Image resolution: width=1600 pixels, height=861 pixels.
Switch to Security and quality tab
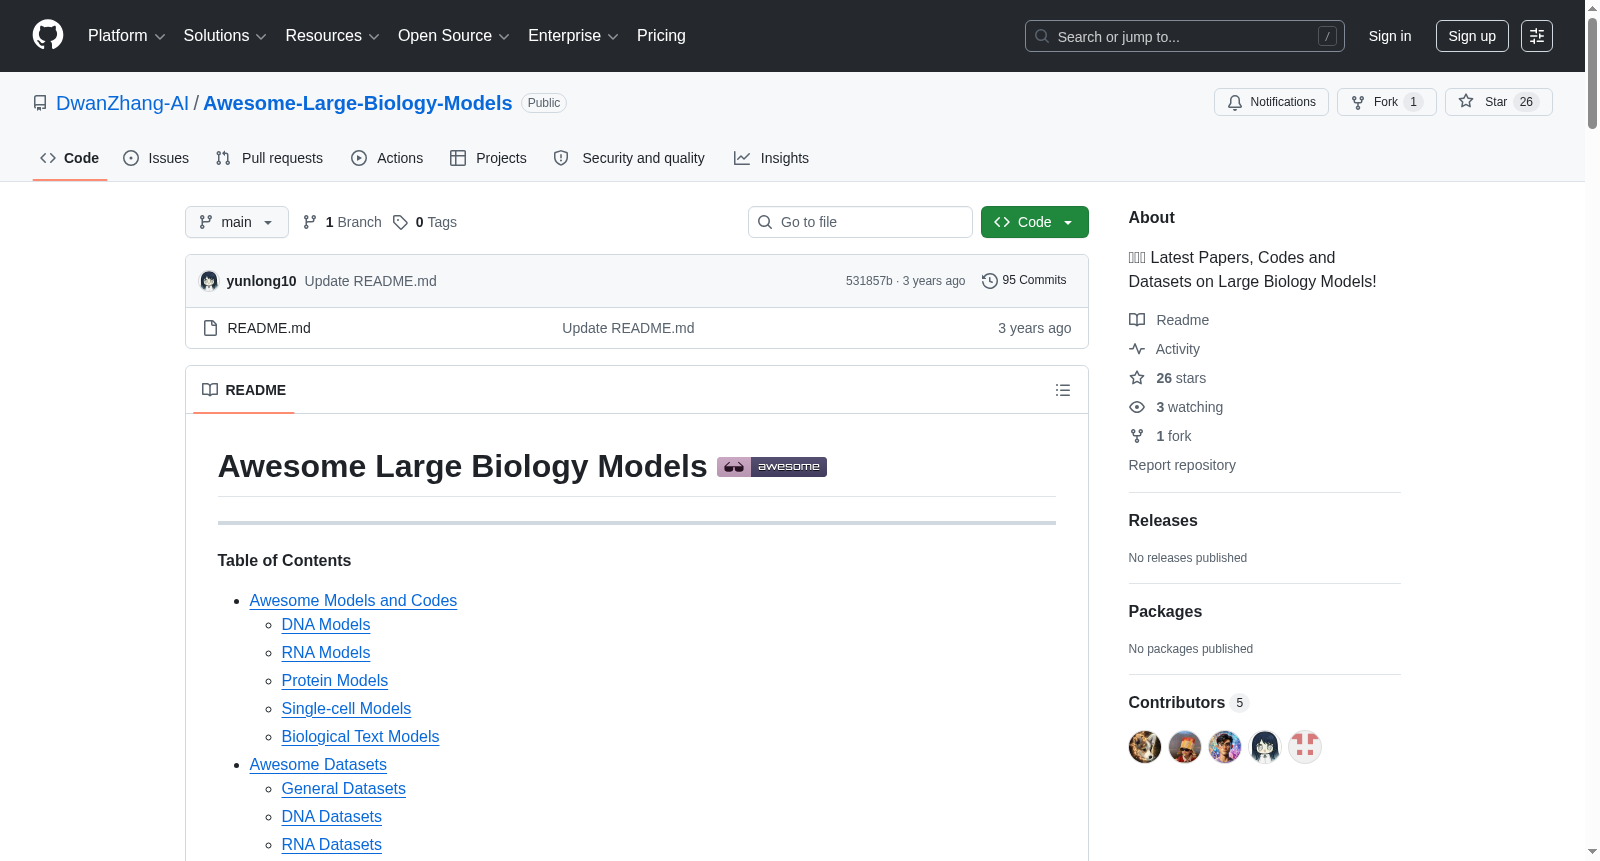click(629, 158)
